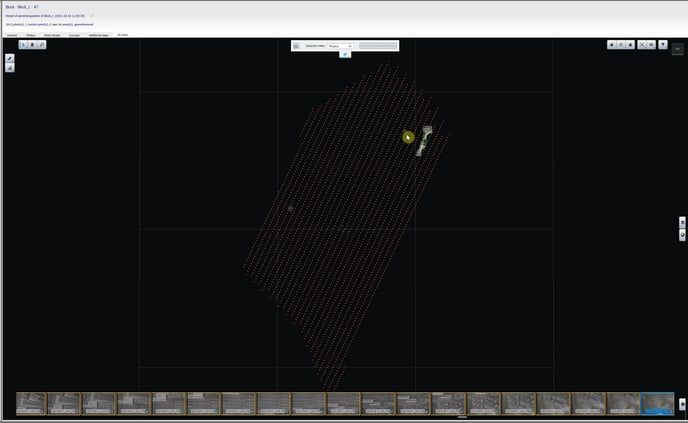Open the Surveys tab
Image resolution: width=688 pixels, height=423 pixels.
pyautogui.click(x=75, y=35)
